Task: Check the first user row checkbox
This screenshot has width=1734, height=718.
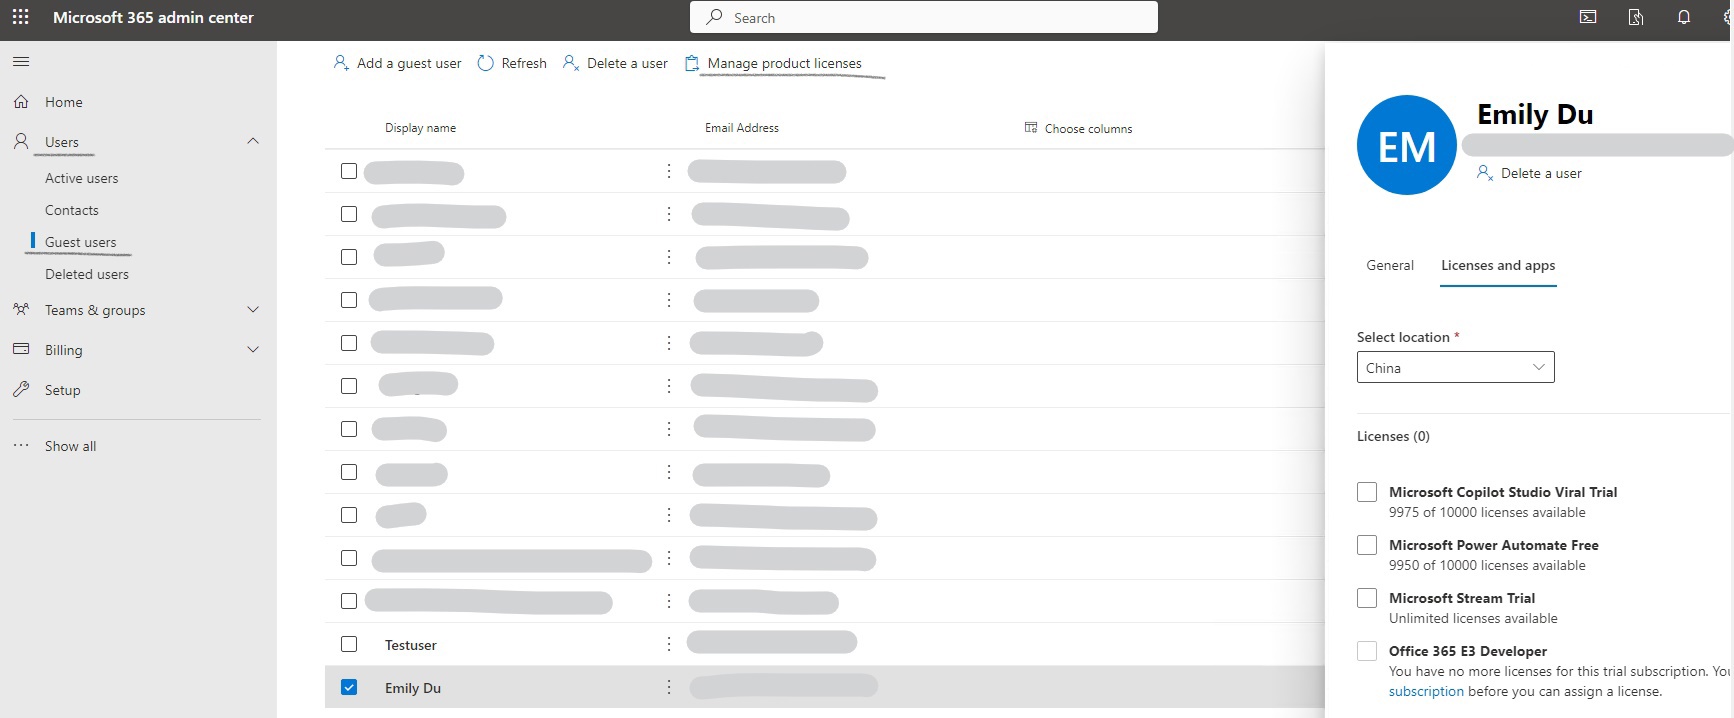Action: 349,171
